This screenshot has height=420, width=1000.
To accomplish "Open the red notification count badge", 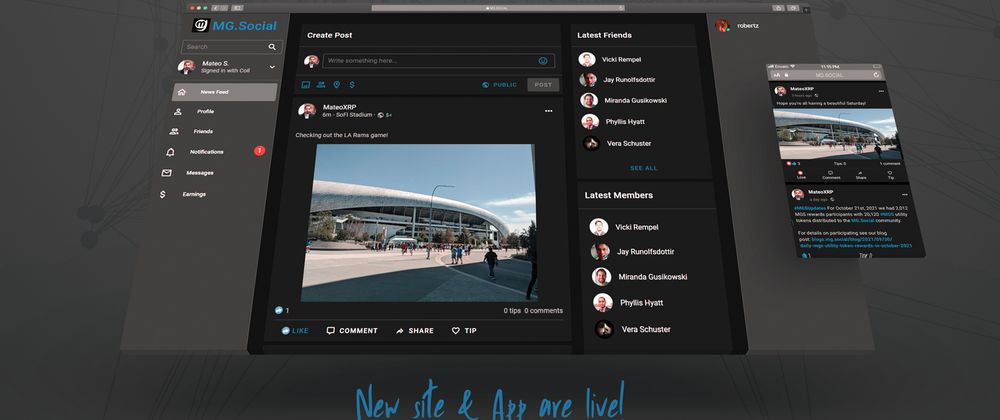I will (259, 151).
